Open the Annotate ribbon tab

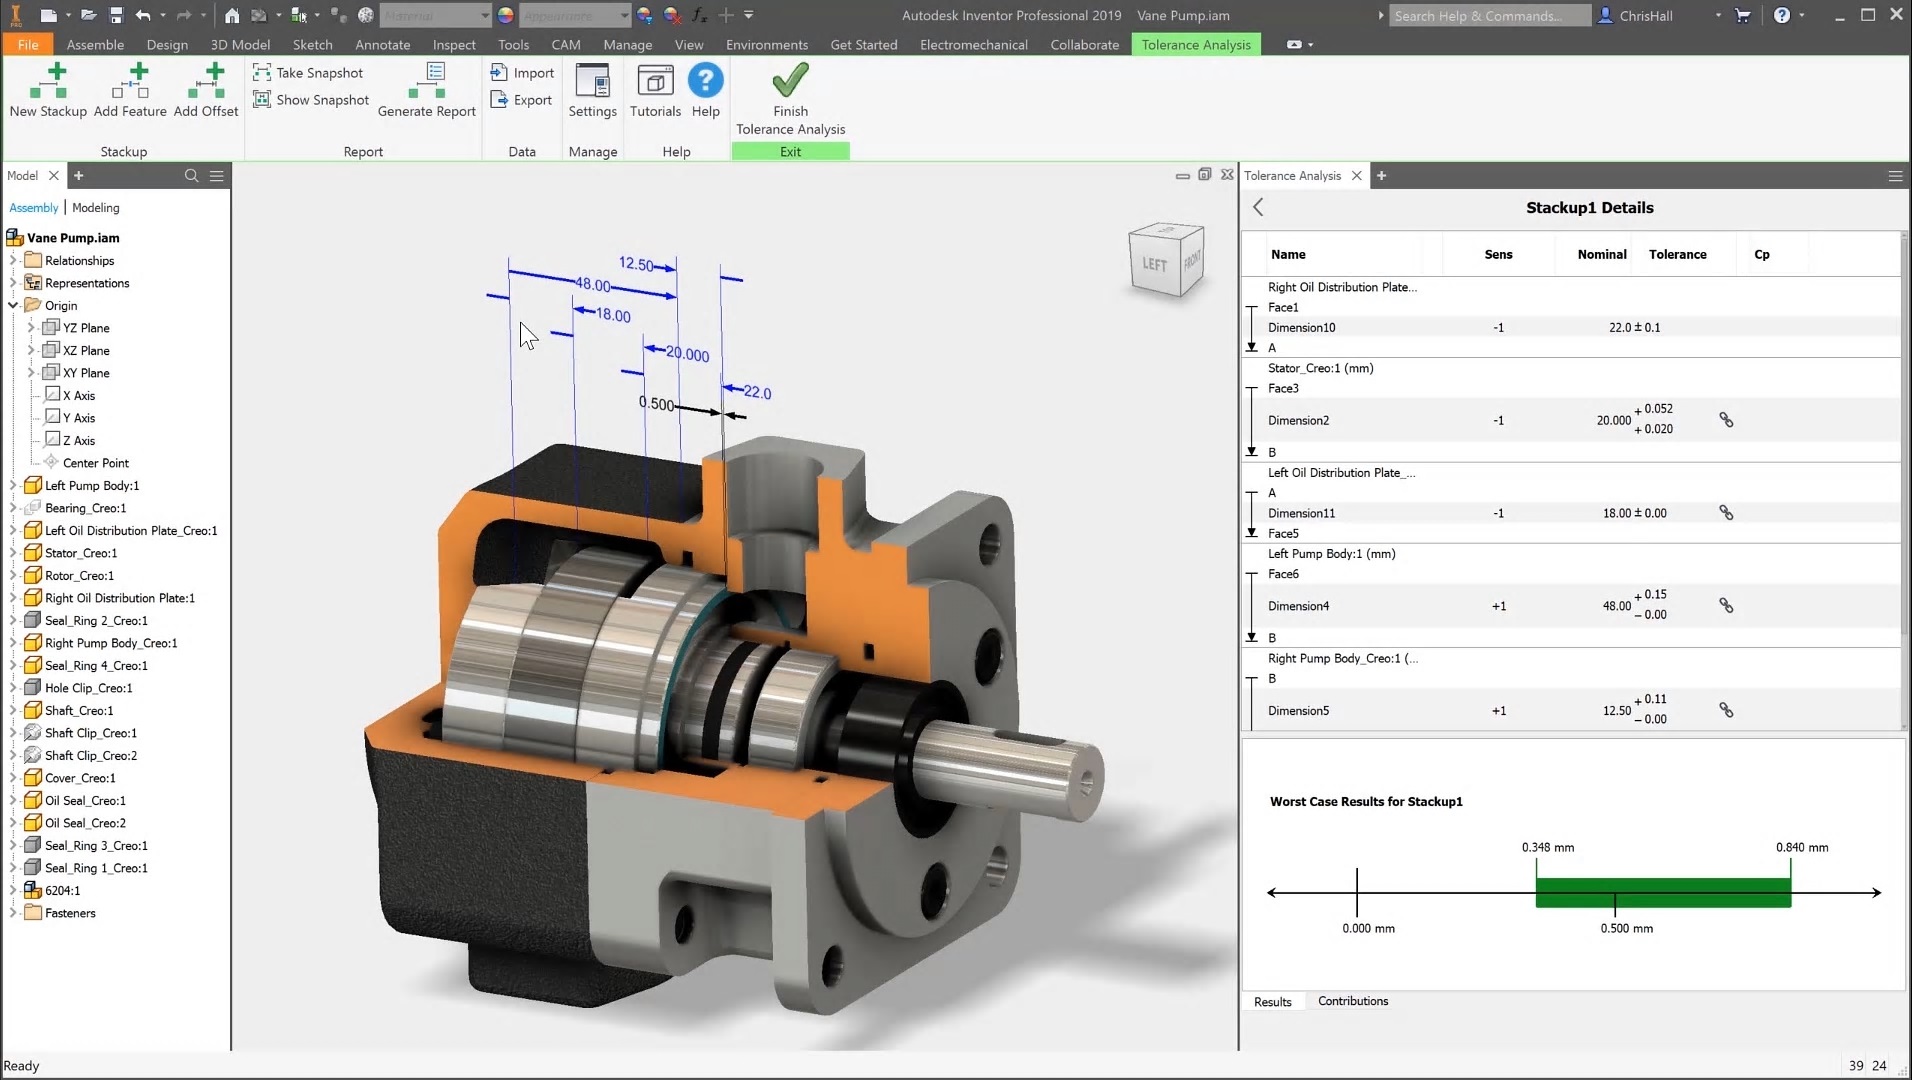click(381, 44)
